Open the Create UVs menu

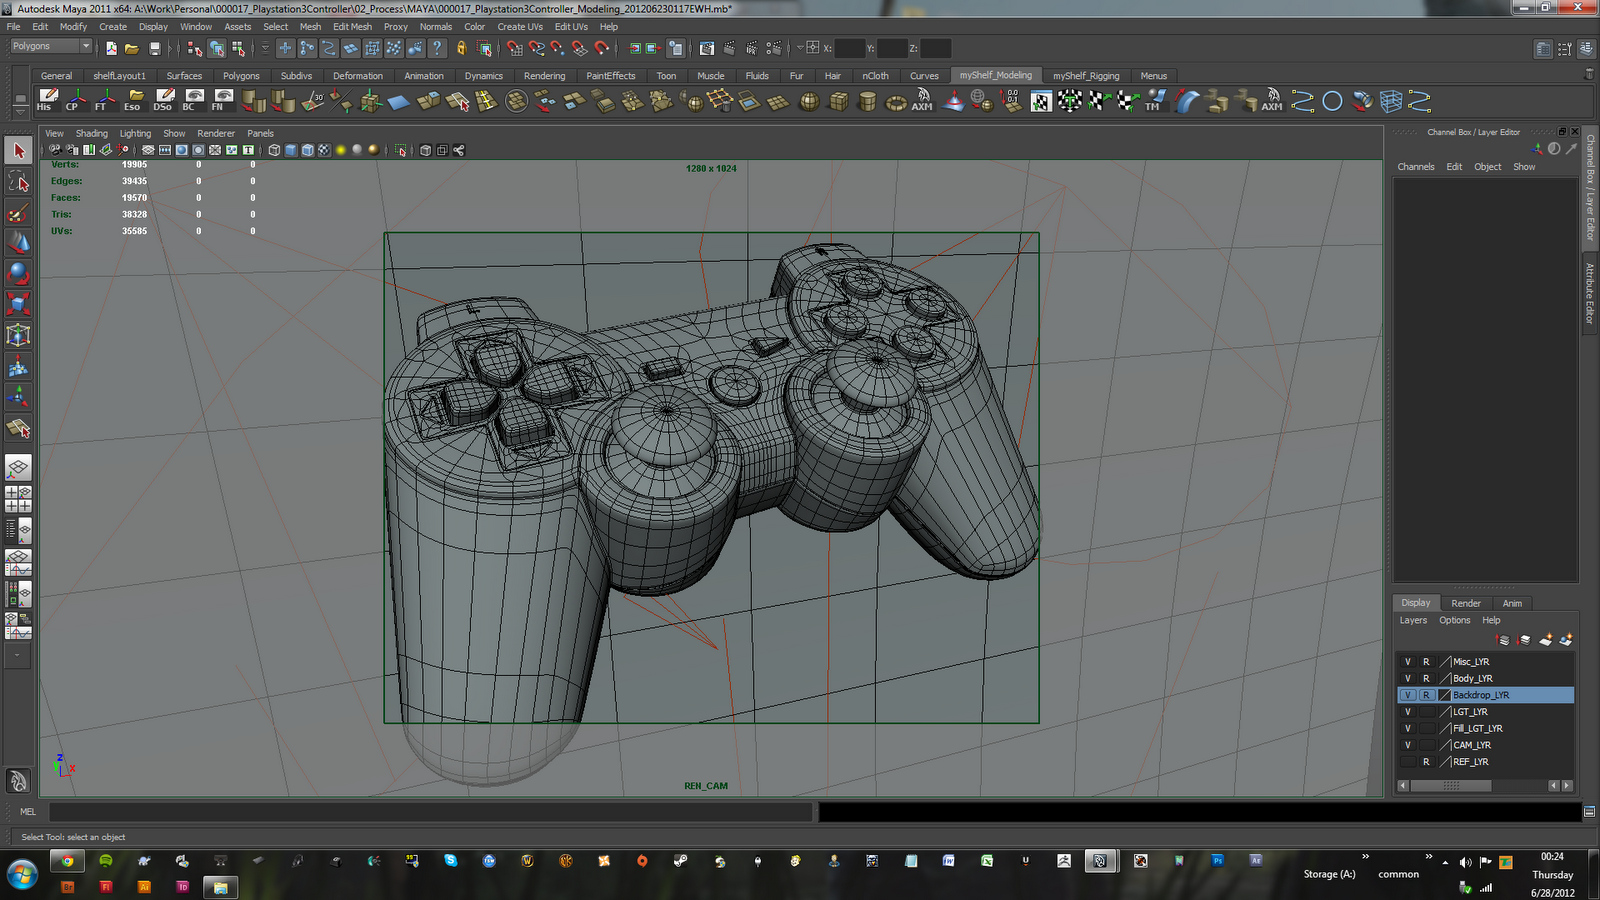tap(520, 27)
